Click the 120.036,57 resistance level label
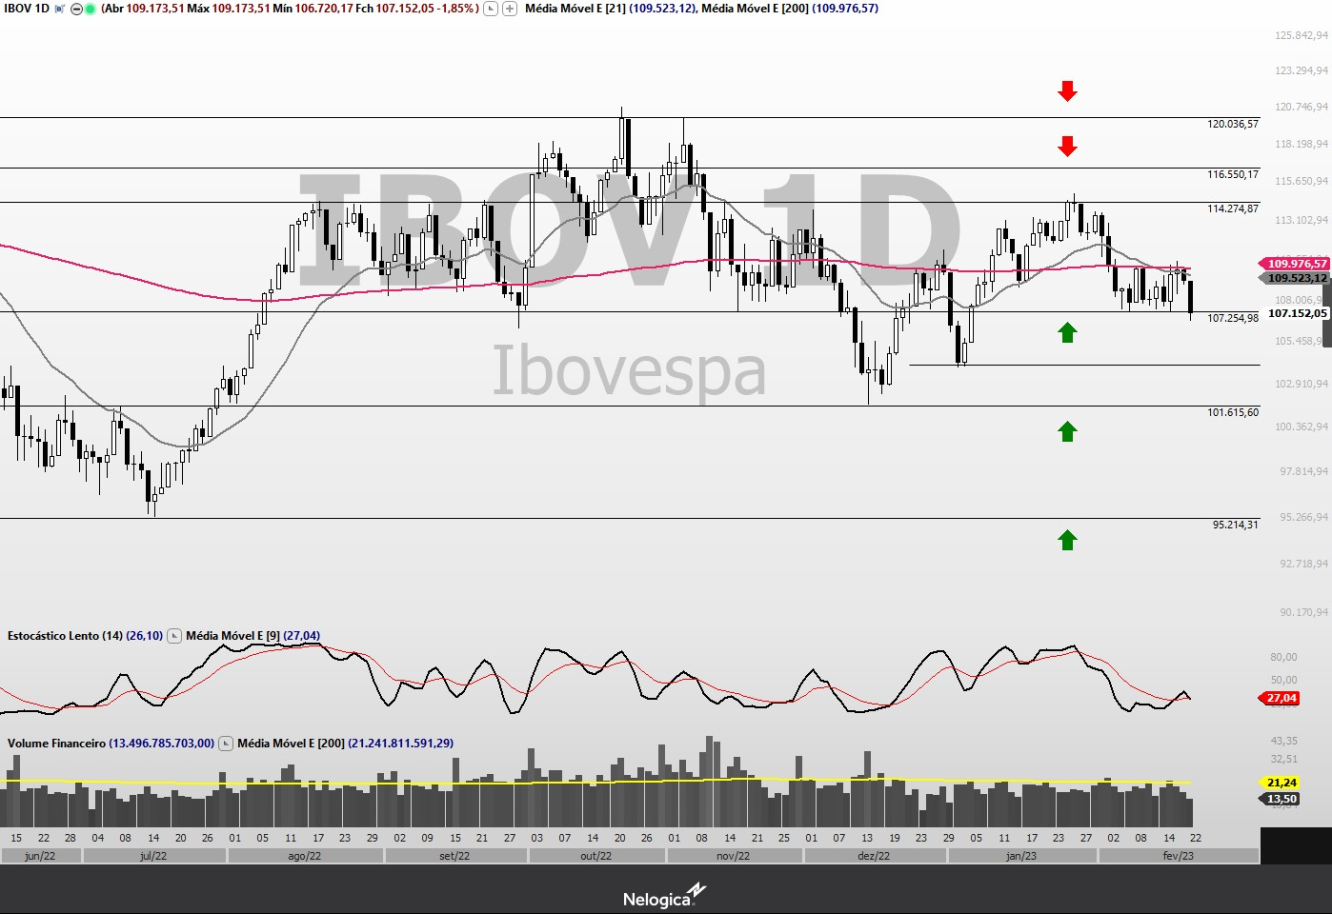The height and width of the screenshot is (914, 1332). pos(1233,124)
